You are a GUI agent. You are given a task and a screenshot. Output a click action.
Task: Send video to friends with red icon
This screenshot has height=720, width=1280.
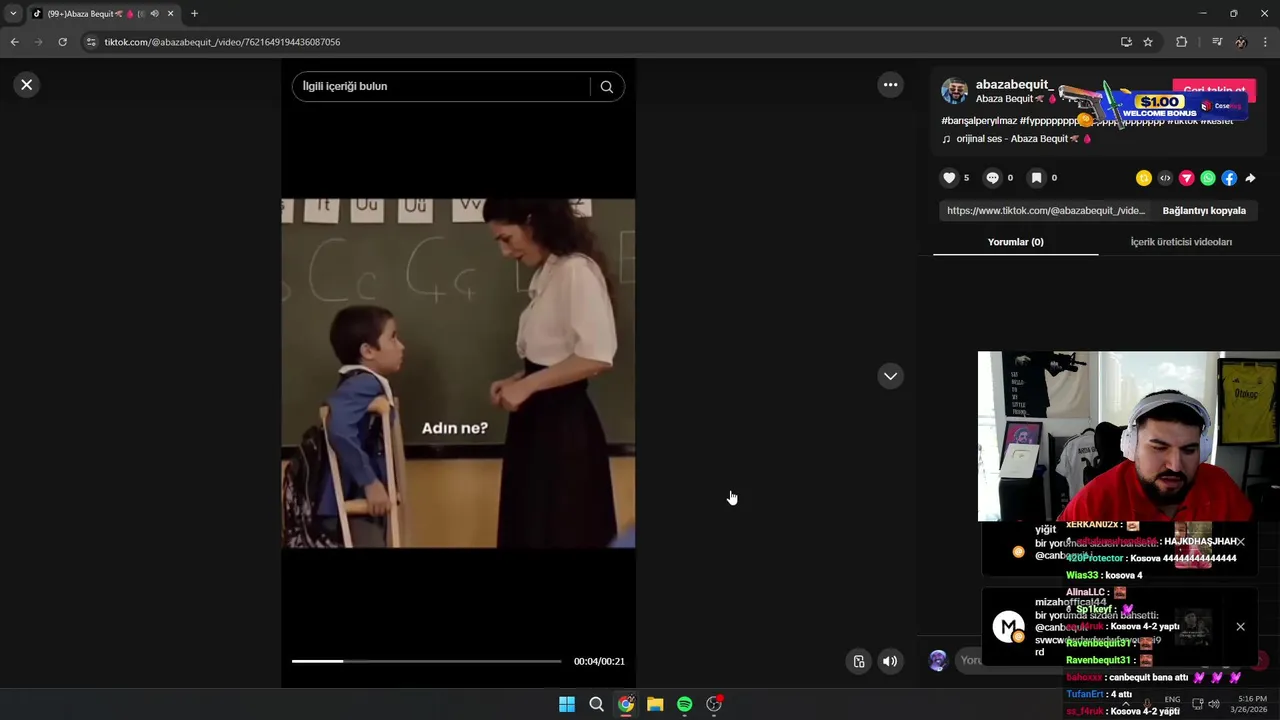pyautogui.click(x=1187, y=178)
